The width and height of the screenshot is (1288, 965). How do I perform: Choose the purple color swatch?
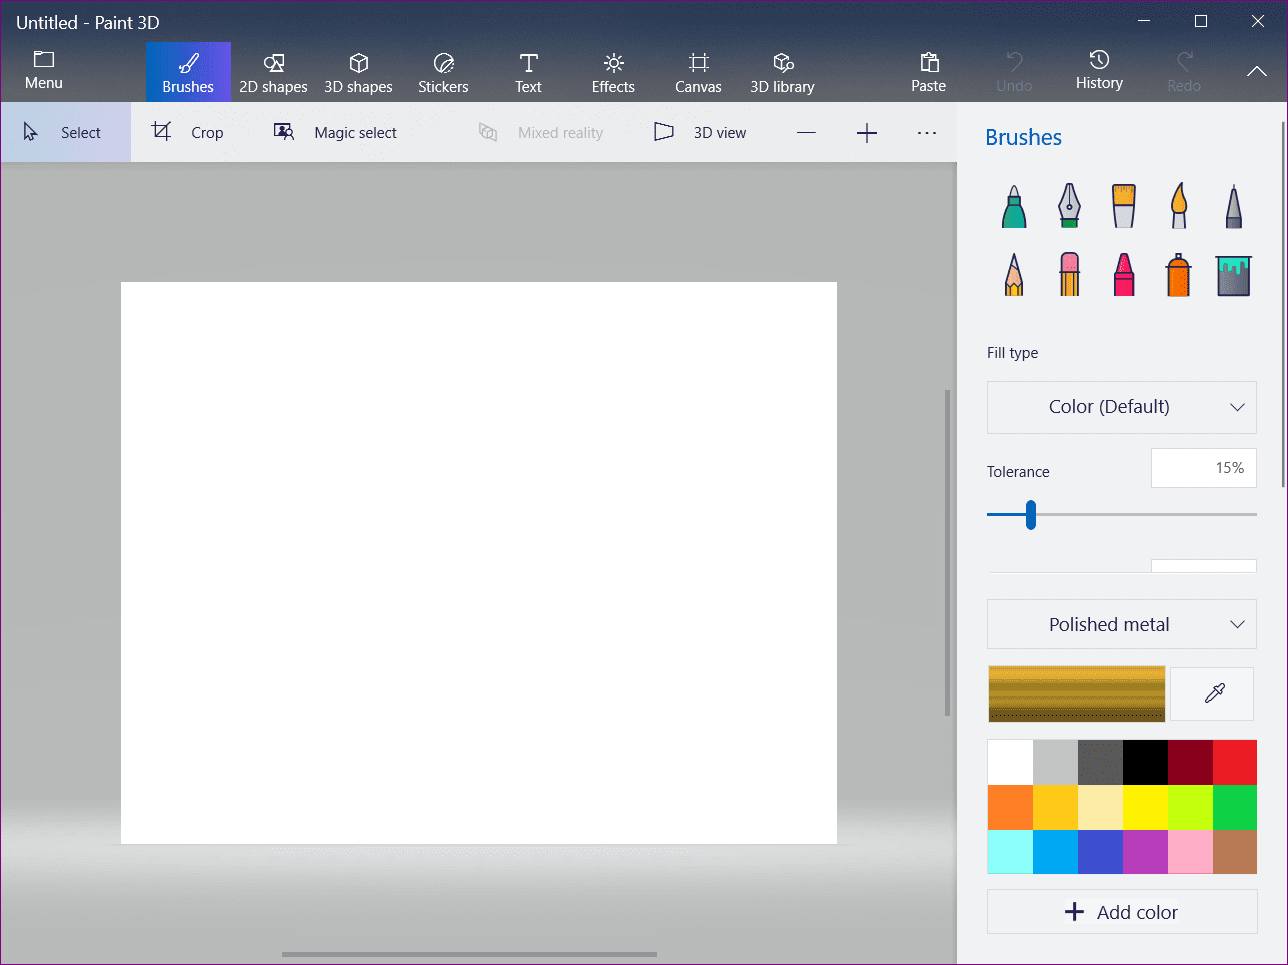[x=1145, y=852]
